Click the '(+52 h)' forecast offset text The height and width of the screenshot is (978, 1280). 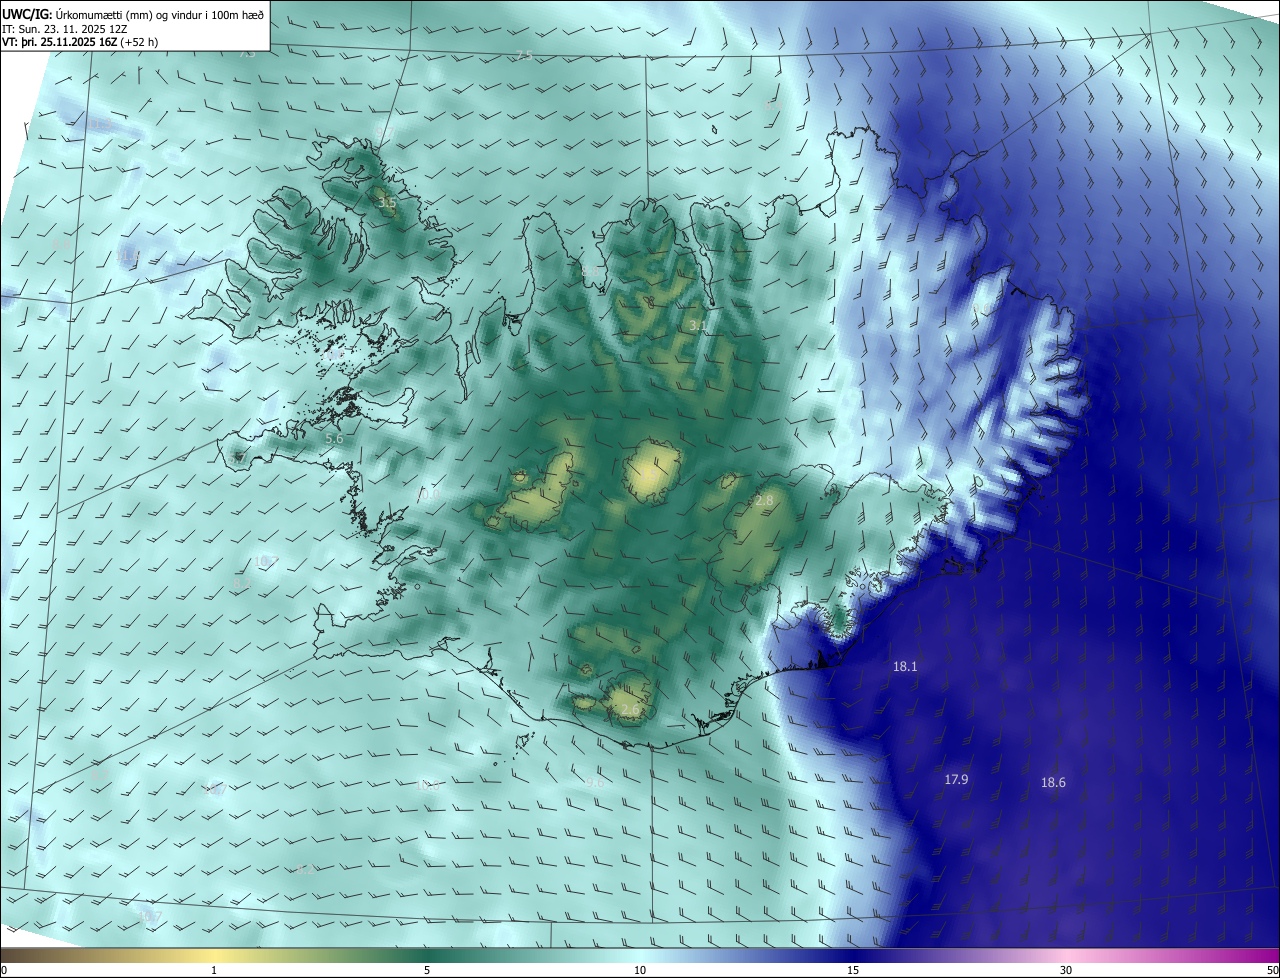(x=139, y=42)
